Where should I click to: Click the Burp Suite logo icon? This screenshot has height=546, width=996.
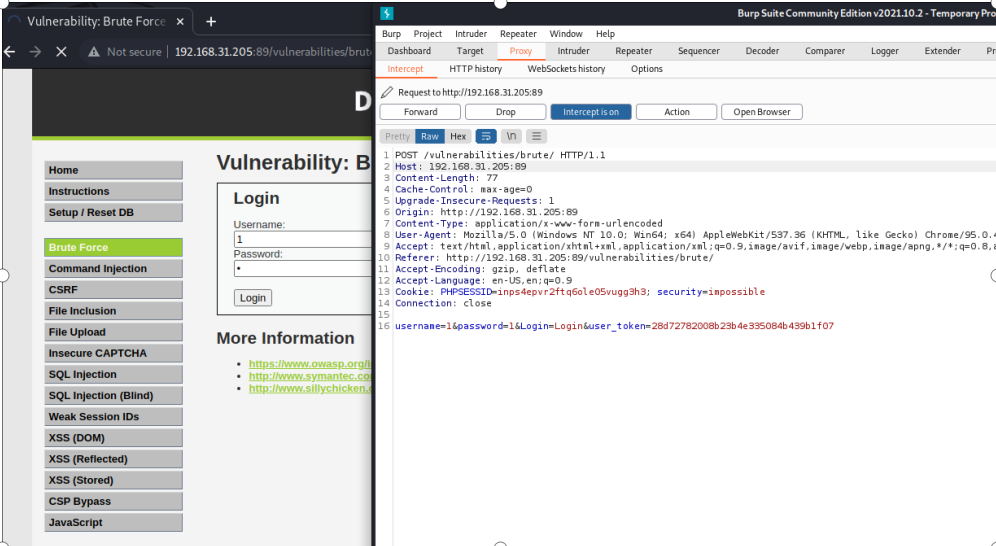pos(387,13)
